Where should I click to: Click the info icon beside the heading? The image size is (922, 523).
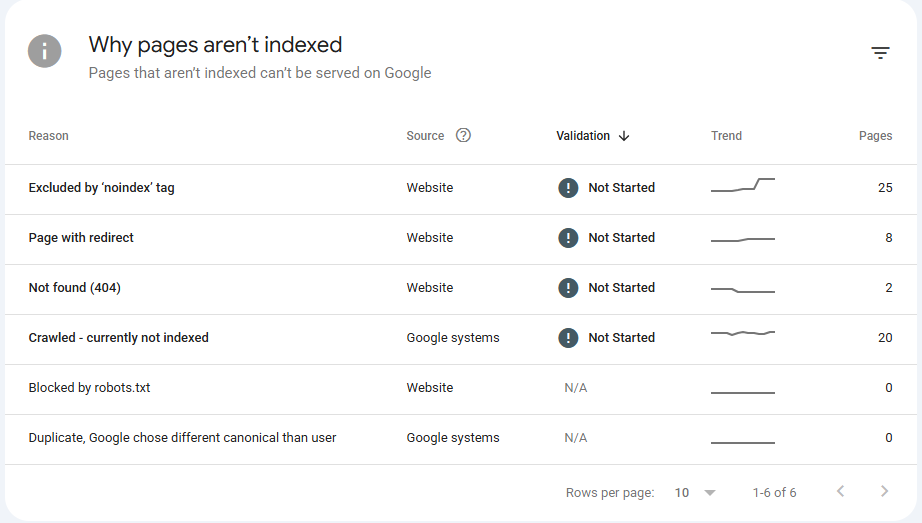(x=45, y=51)
